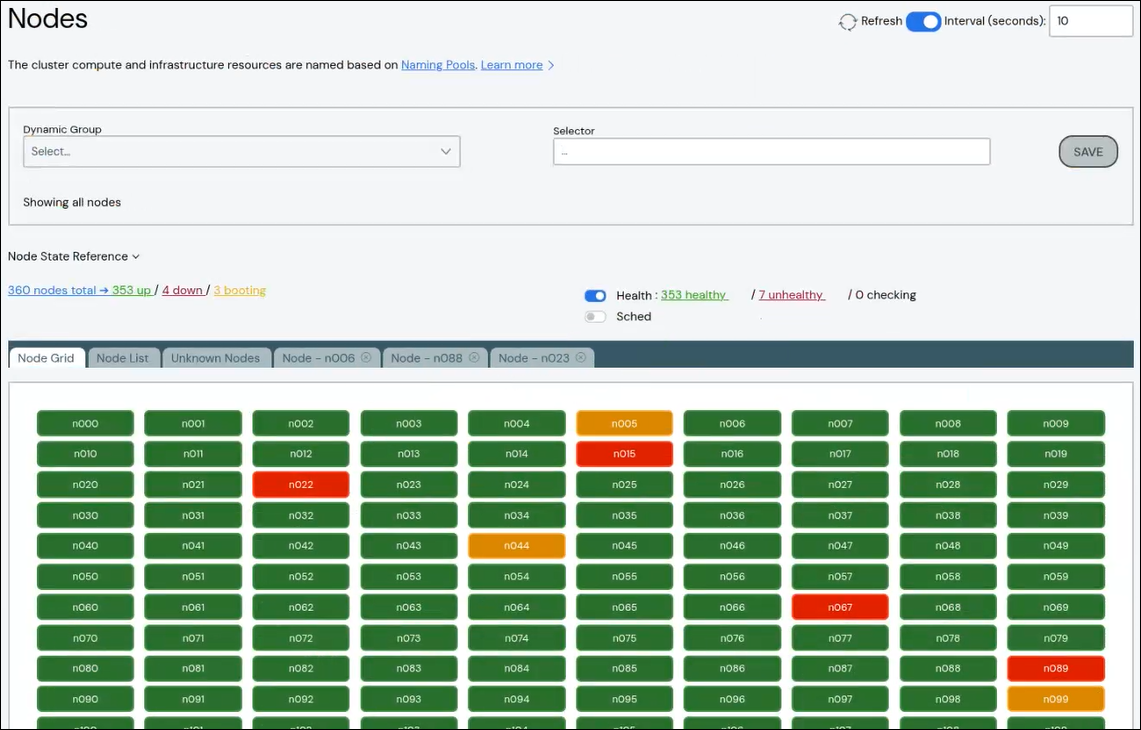Click the Interval seconds input box

click(1089, 21)
